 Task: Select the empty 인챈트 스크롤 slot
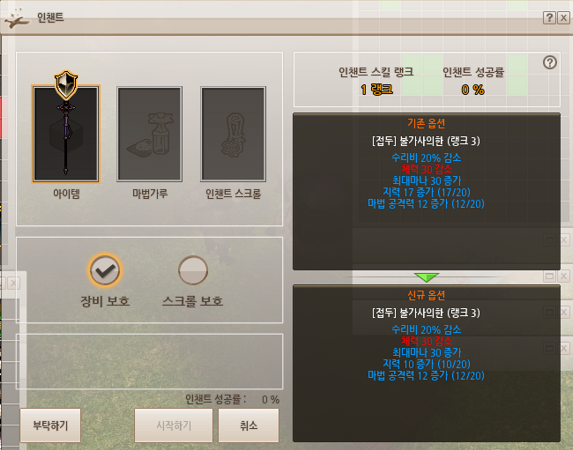coord(233,134)
